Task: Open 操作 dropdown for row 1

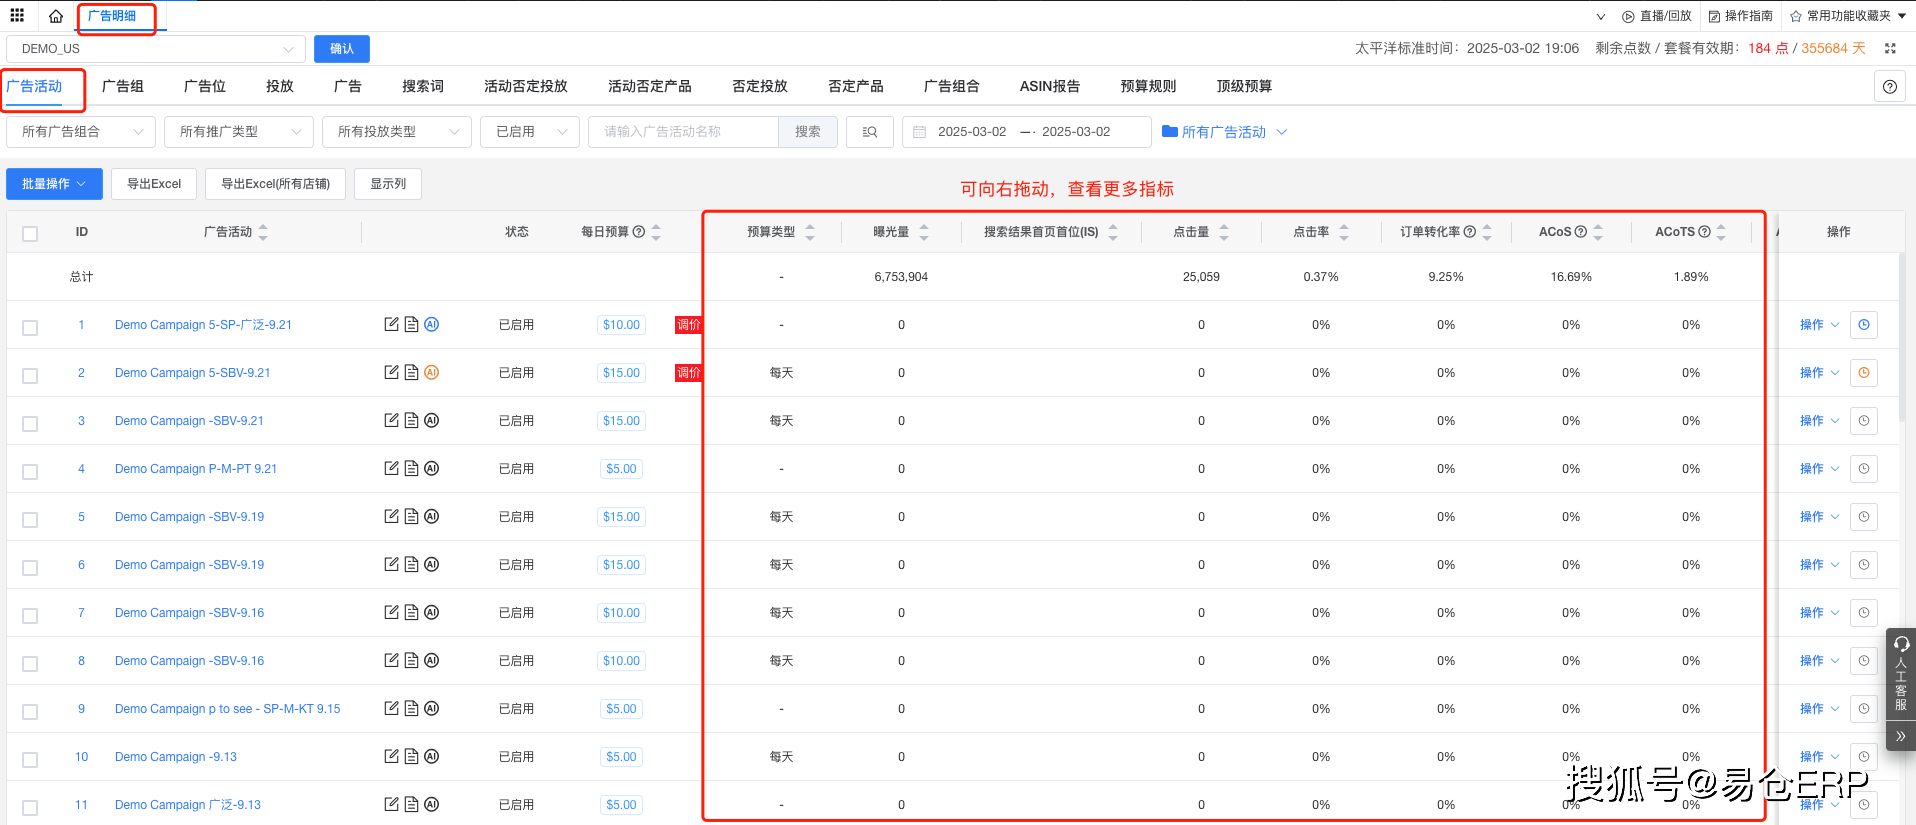Action: point(1819,325)
